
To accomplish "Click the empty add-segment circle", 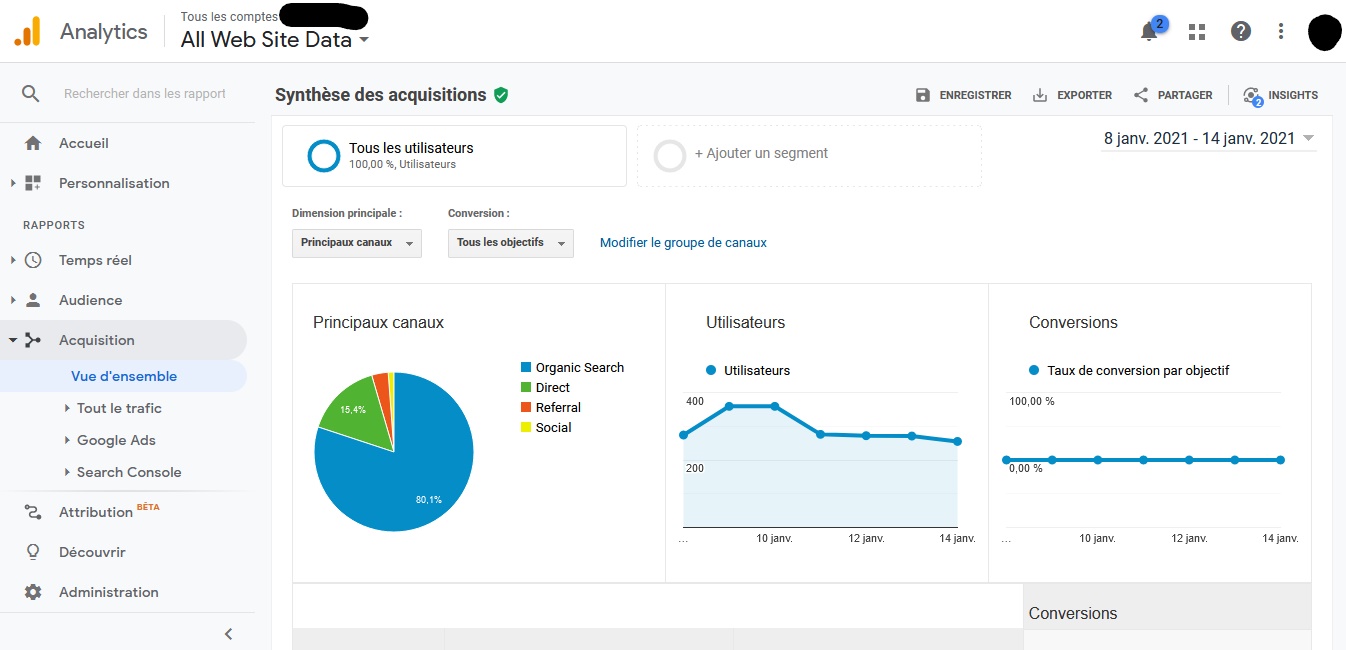I will [669, 156].
